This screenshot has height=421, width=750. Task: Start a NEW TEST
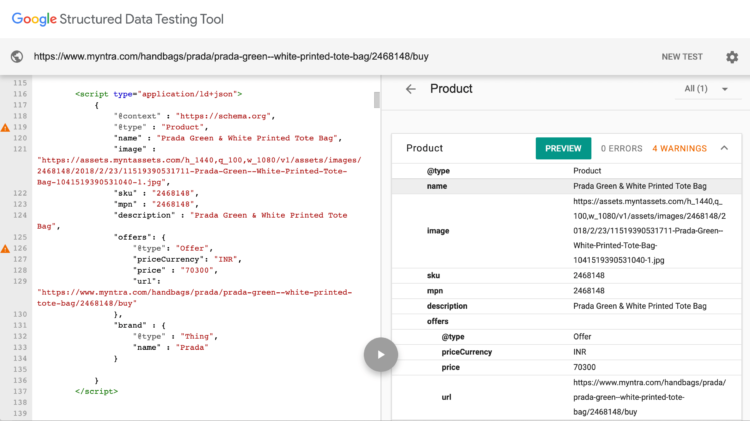coord(682,57)
